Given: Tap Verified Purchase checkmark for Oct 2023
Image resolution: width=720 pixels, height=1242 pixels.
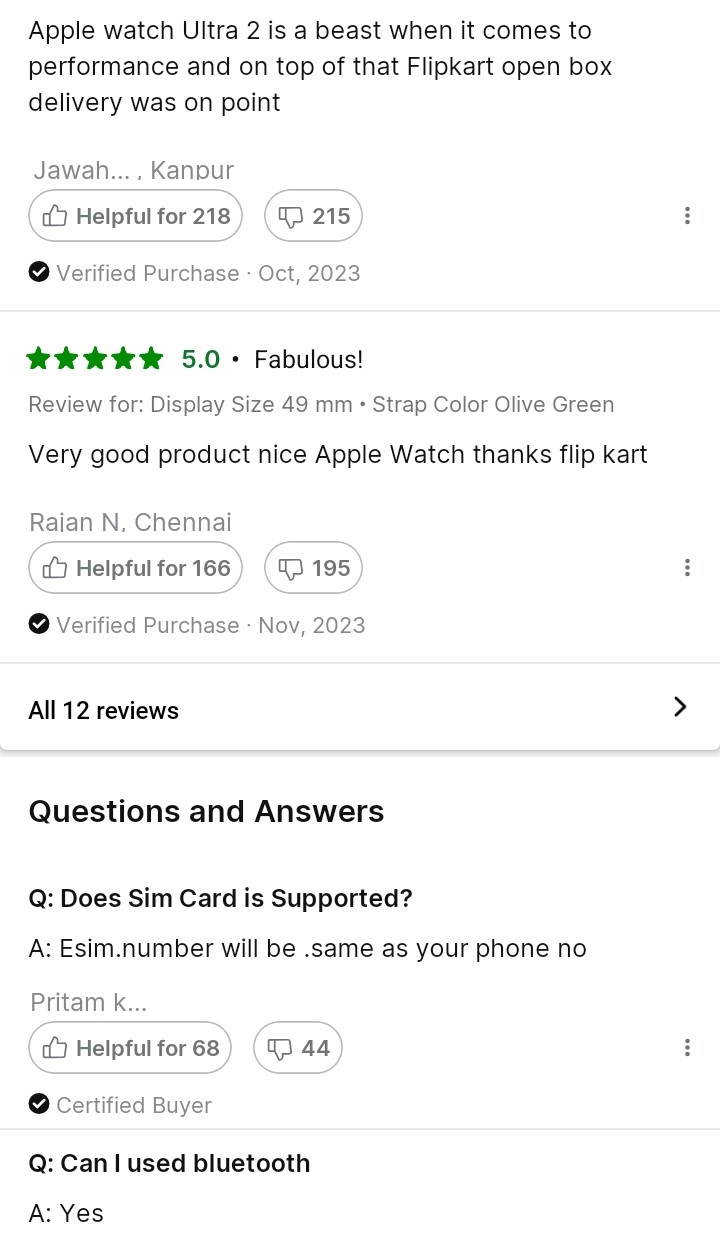Looking at the screenshot, I should [x=39, y=273].
